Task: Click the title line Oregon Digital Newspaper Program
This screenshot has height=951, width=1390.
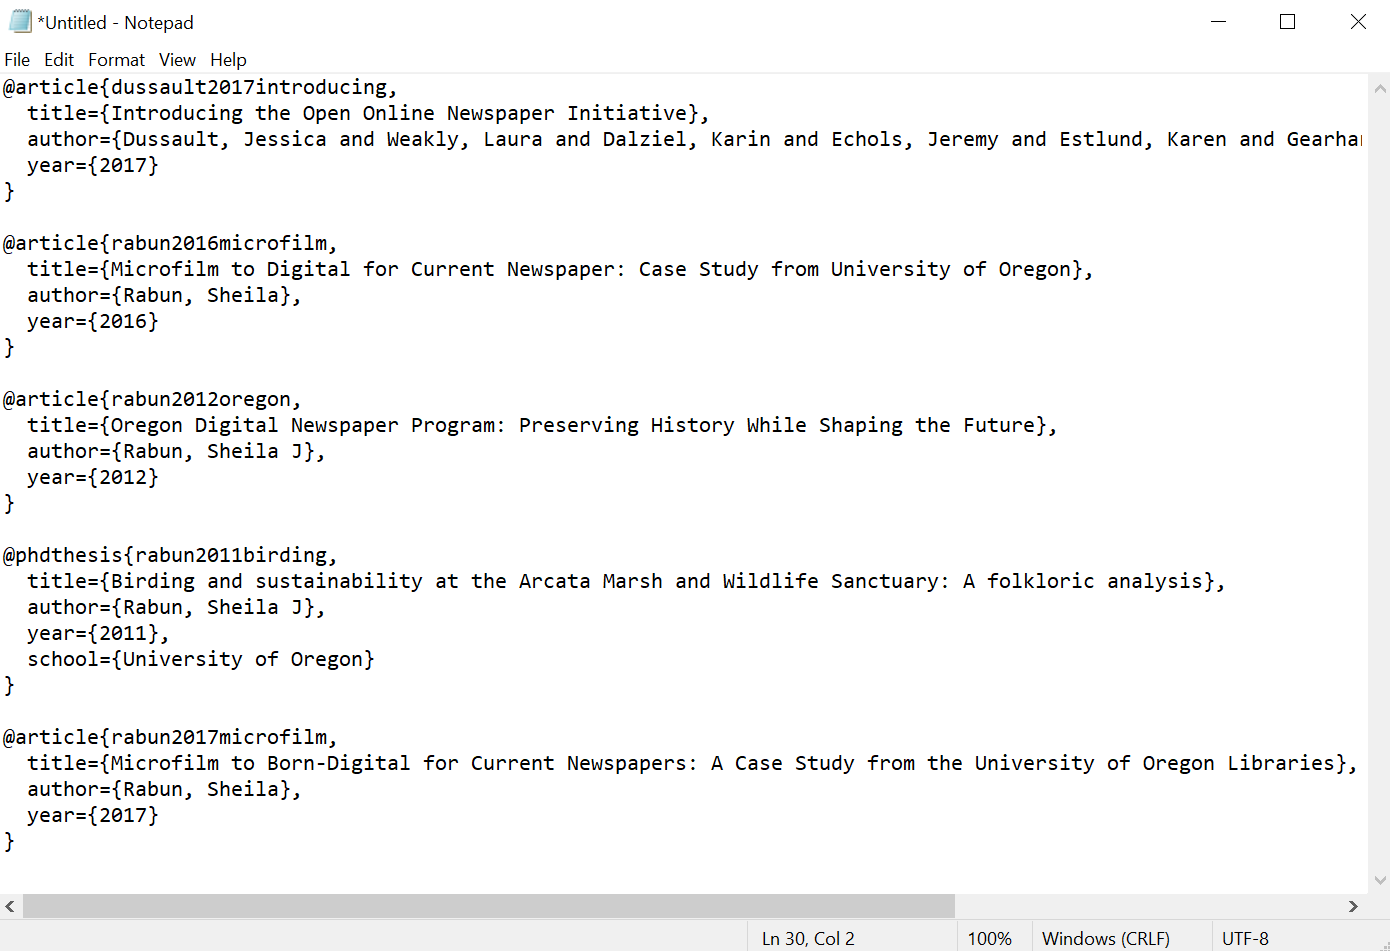Action: (542, 425)
